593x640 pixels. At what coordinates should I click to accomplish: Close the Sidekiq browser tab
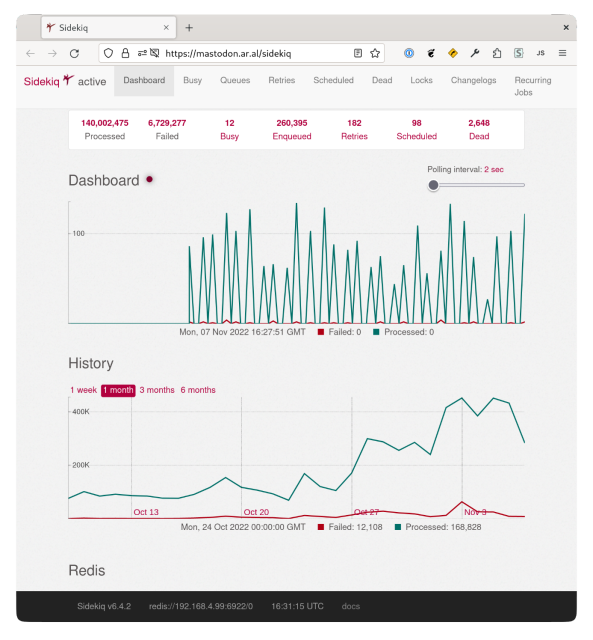(166, 28)
